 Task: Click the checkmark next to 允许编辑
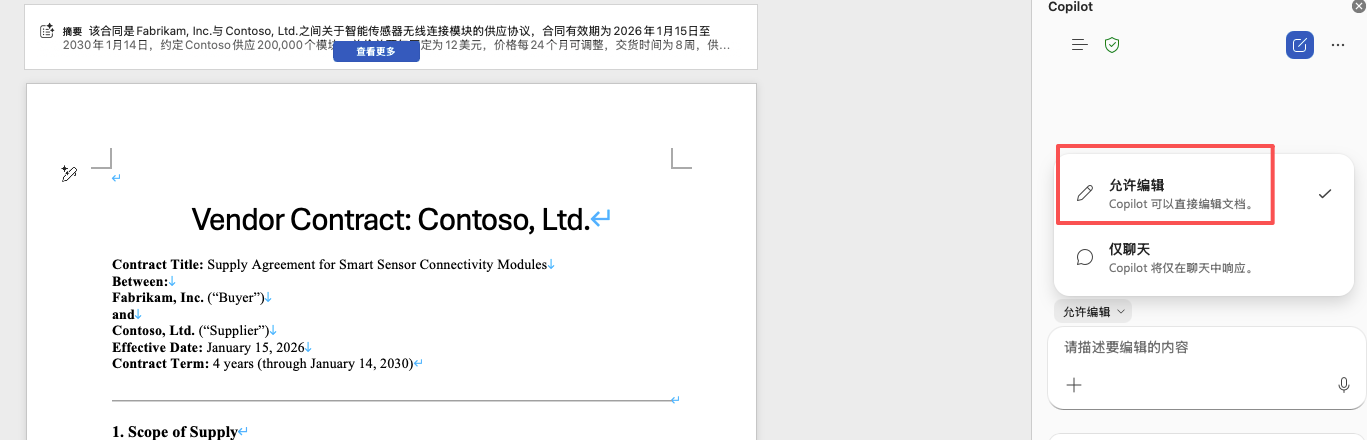[x=1325, y=193]
